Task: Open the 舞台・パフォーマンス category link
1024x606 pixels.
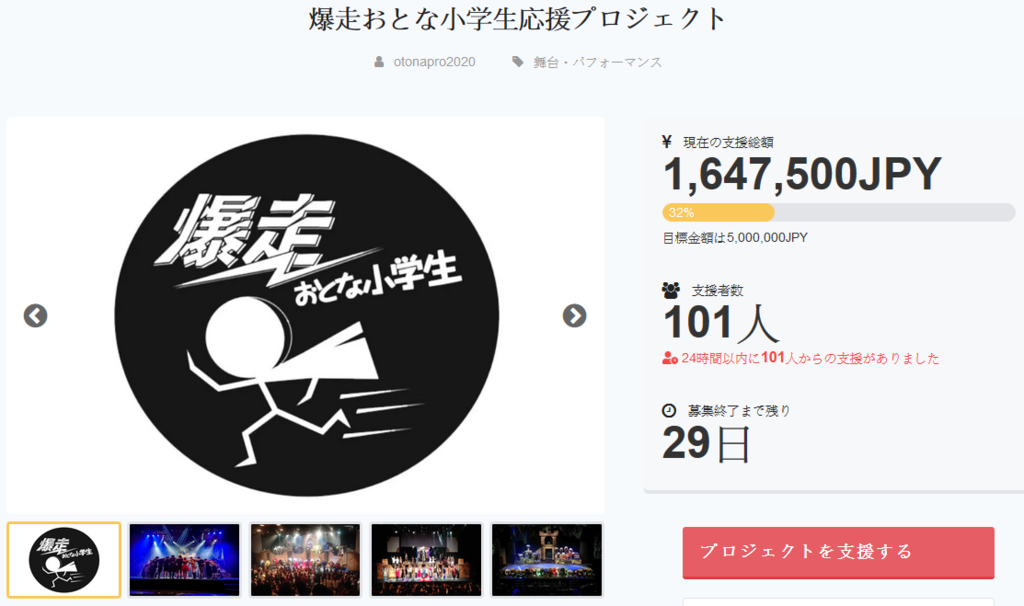Action: 597,62
